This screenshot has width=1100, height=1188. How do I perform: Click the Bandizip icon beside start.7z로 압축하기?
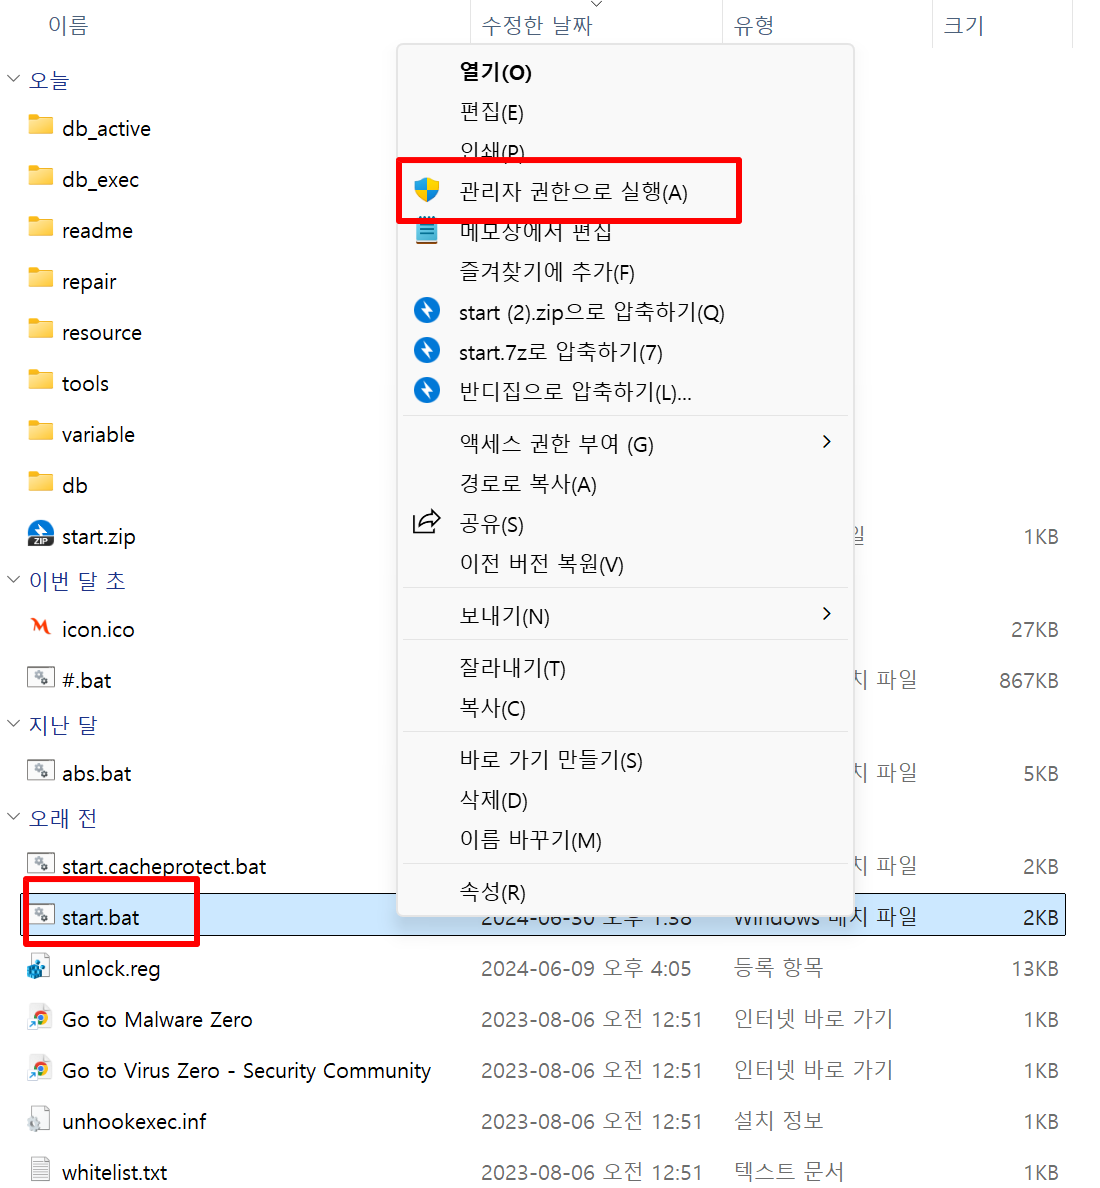point(427,351)
